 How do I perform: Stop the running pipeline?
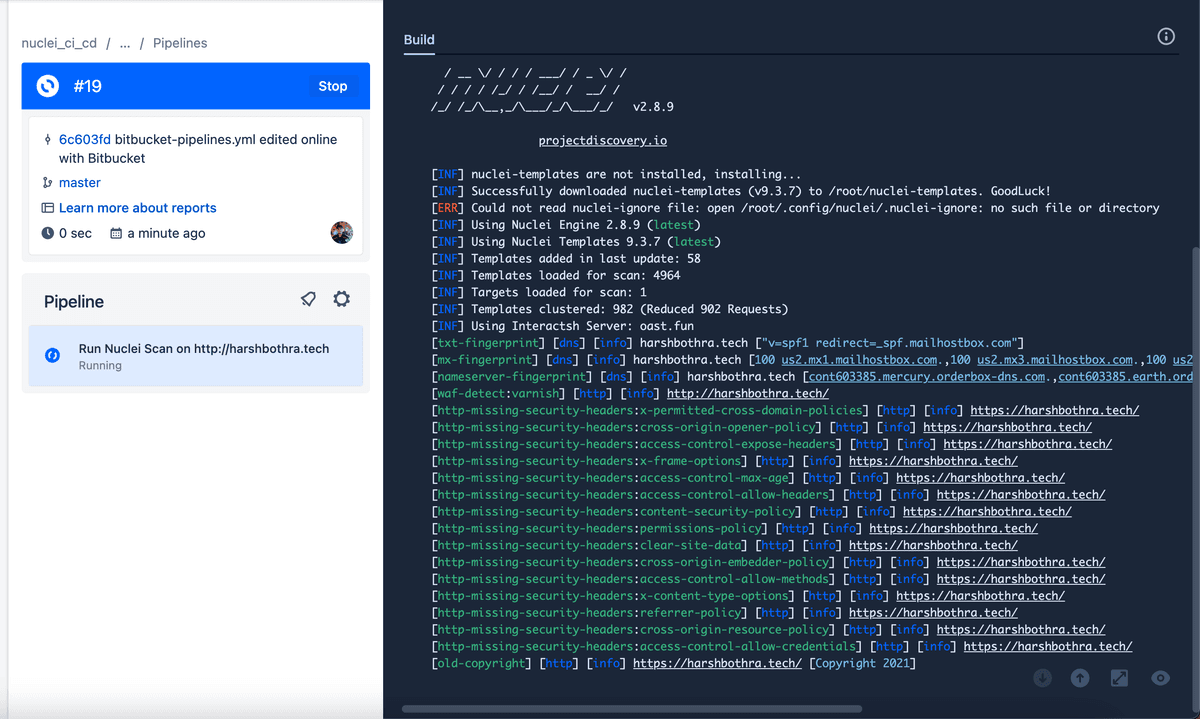click(332, 86)
